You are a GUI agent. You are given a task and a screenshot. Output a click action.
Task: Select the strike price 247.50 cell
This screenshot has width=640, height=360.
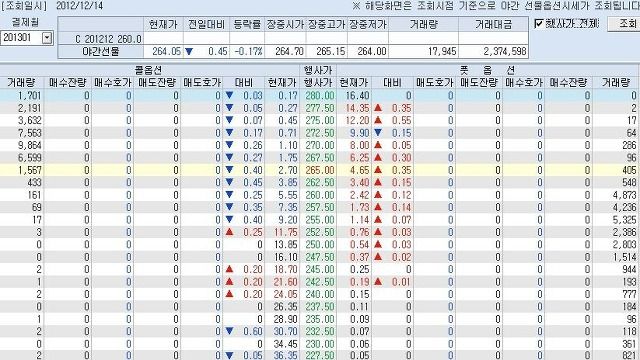pyautogui.click(x=319, y=257)
